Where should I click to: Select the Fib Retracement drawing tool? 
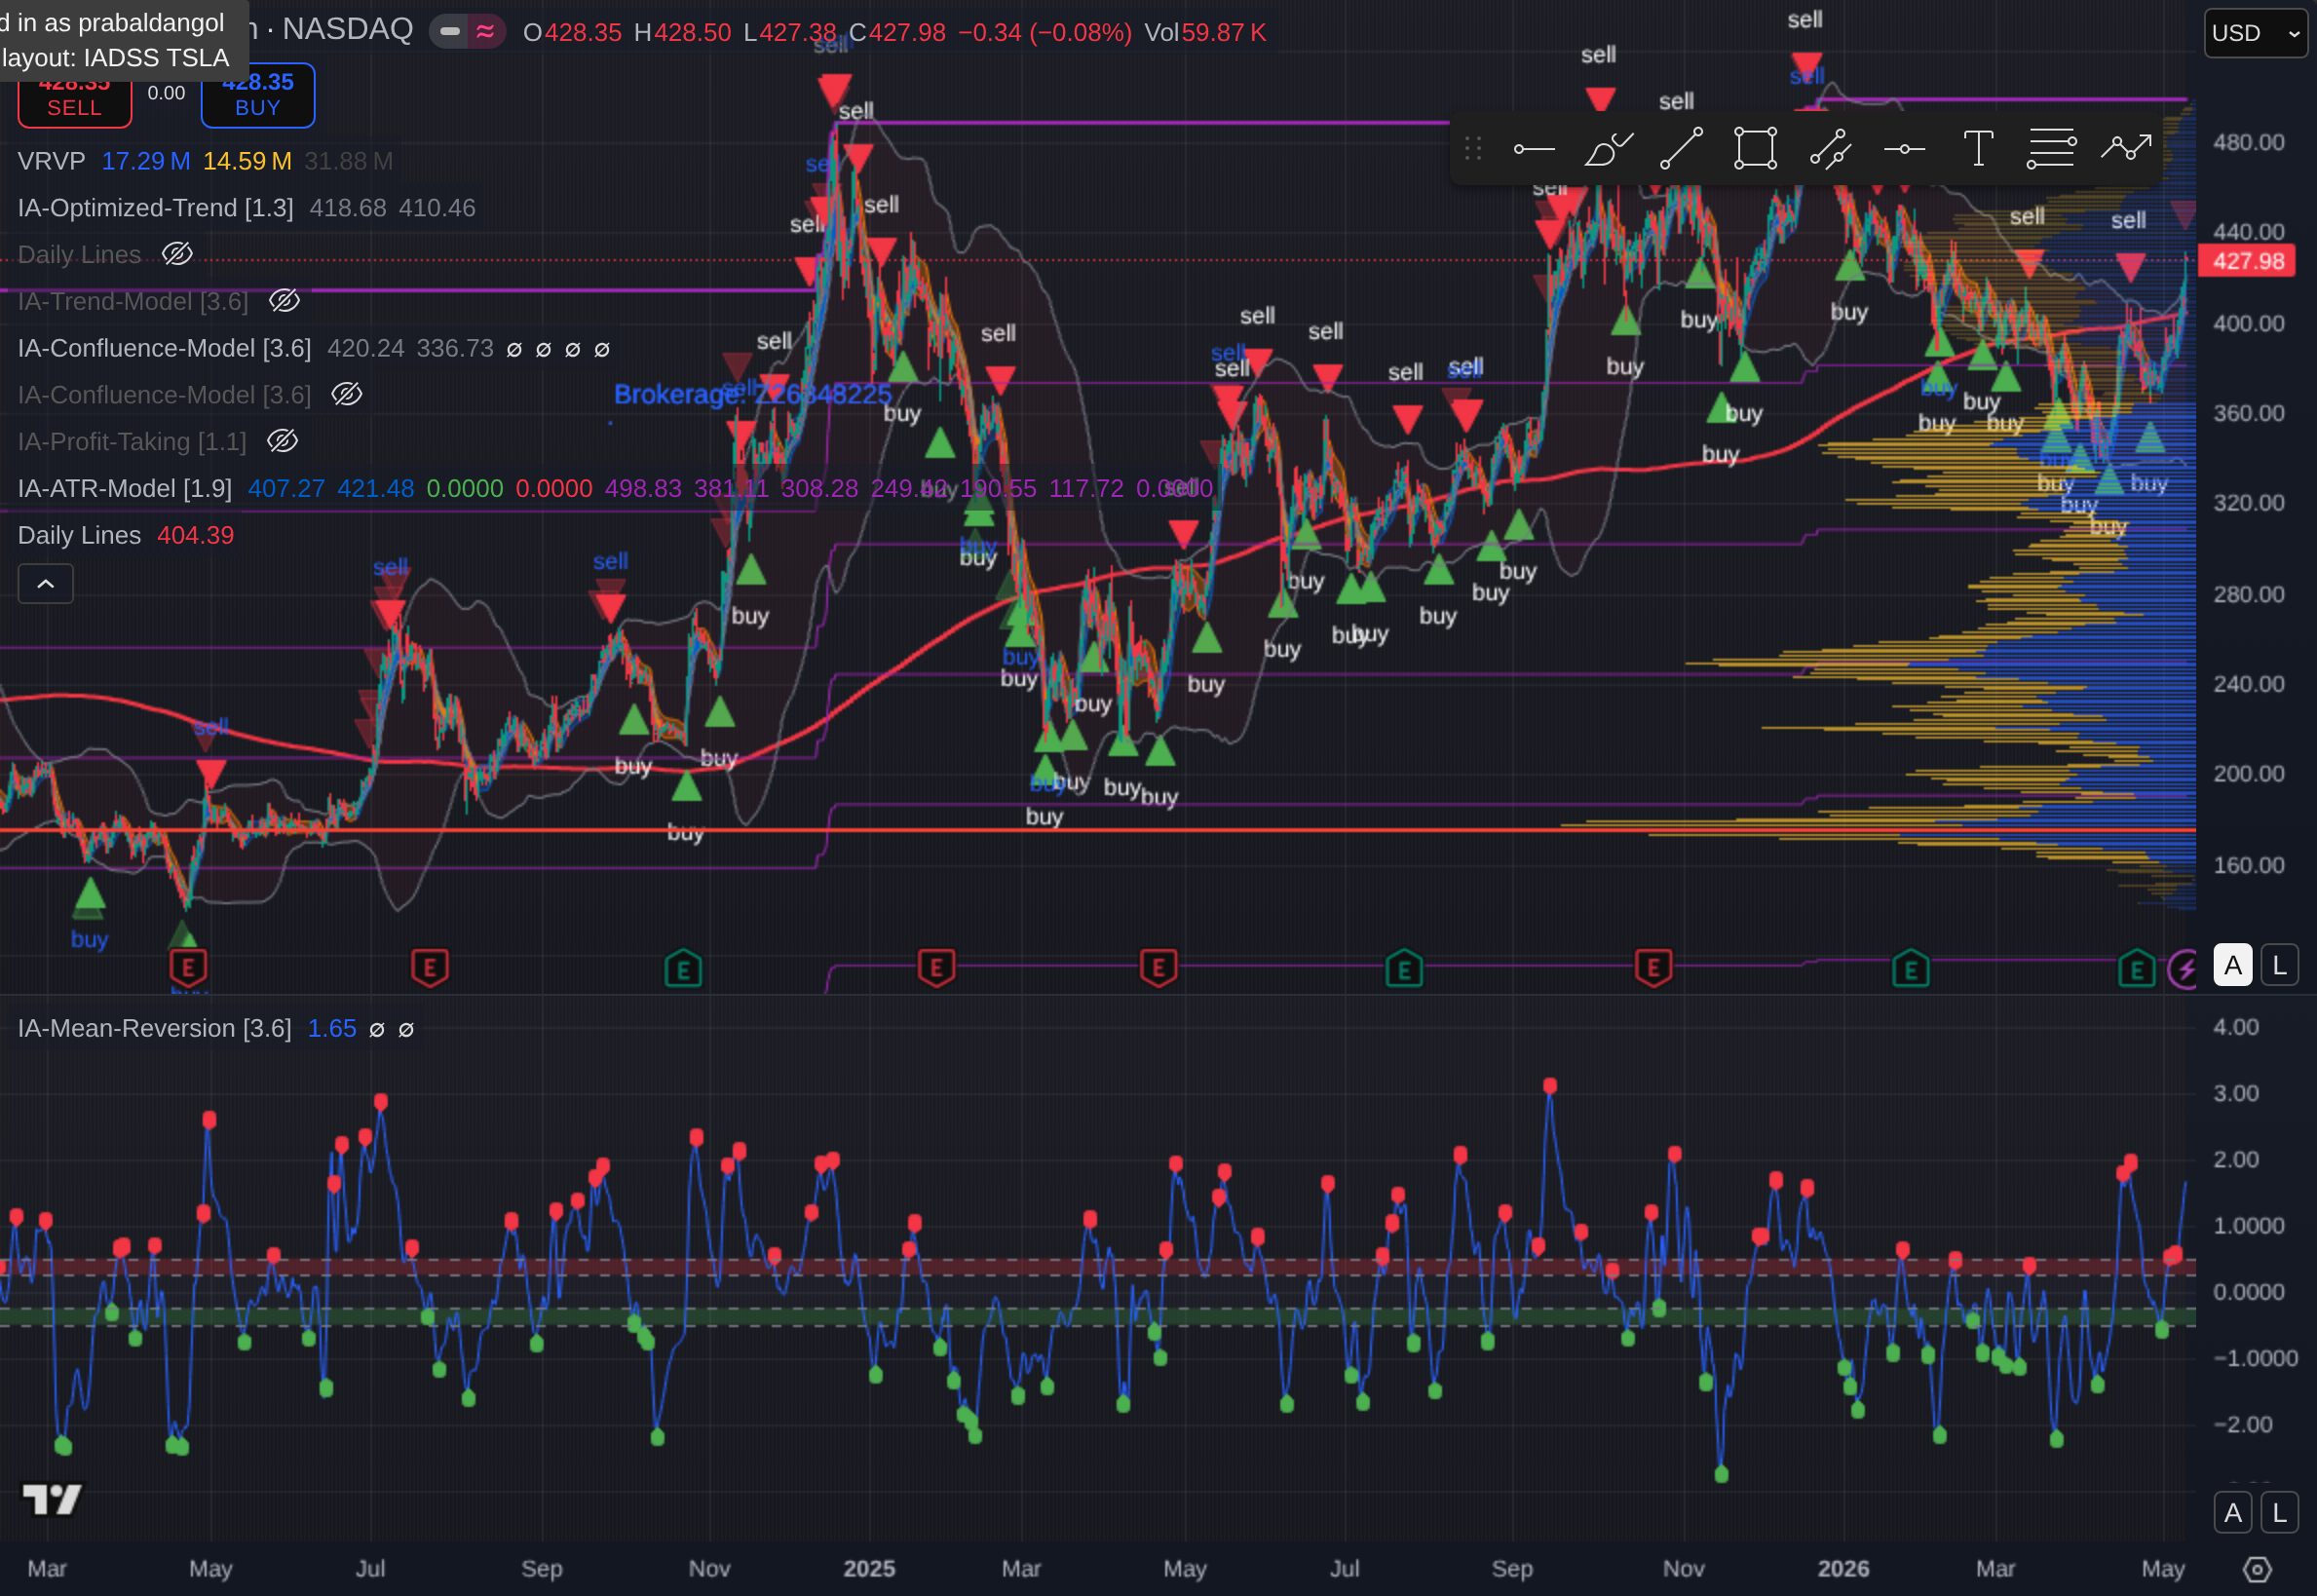click(x=2052, y=149)
